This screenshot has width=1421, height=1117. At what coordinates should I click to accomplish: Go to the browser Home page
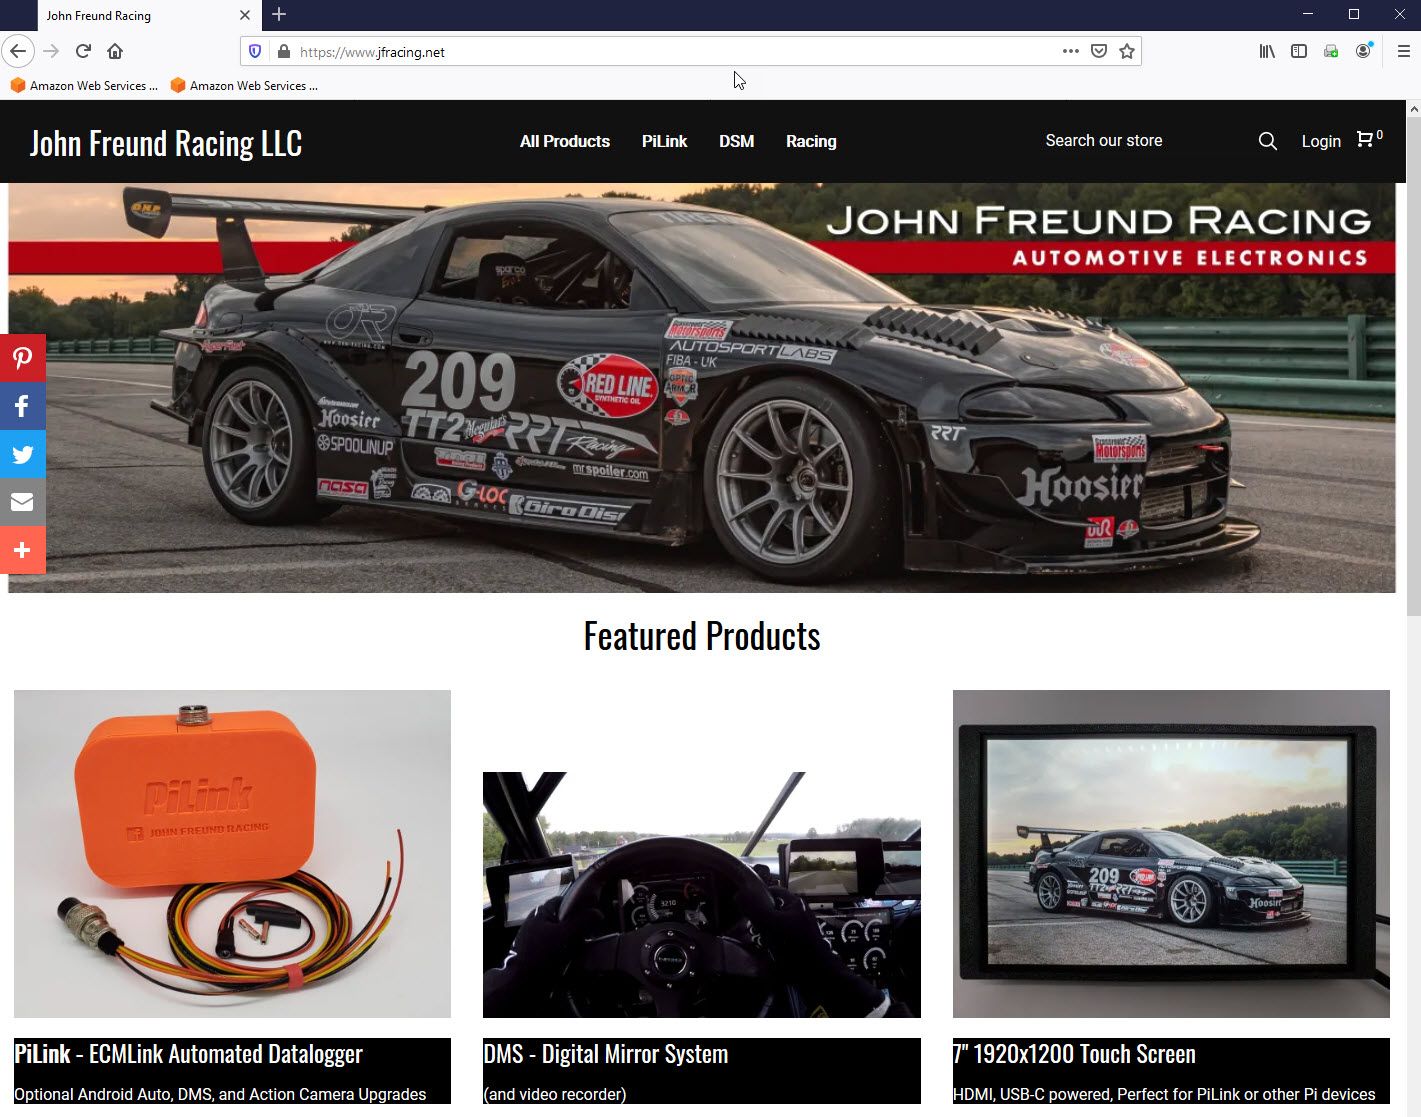115,51
